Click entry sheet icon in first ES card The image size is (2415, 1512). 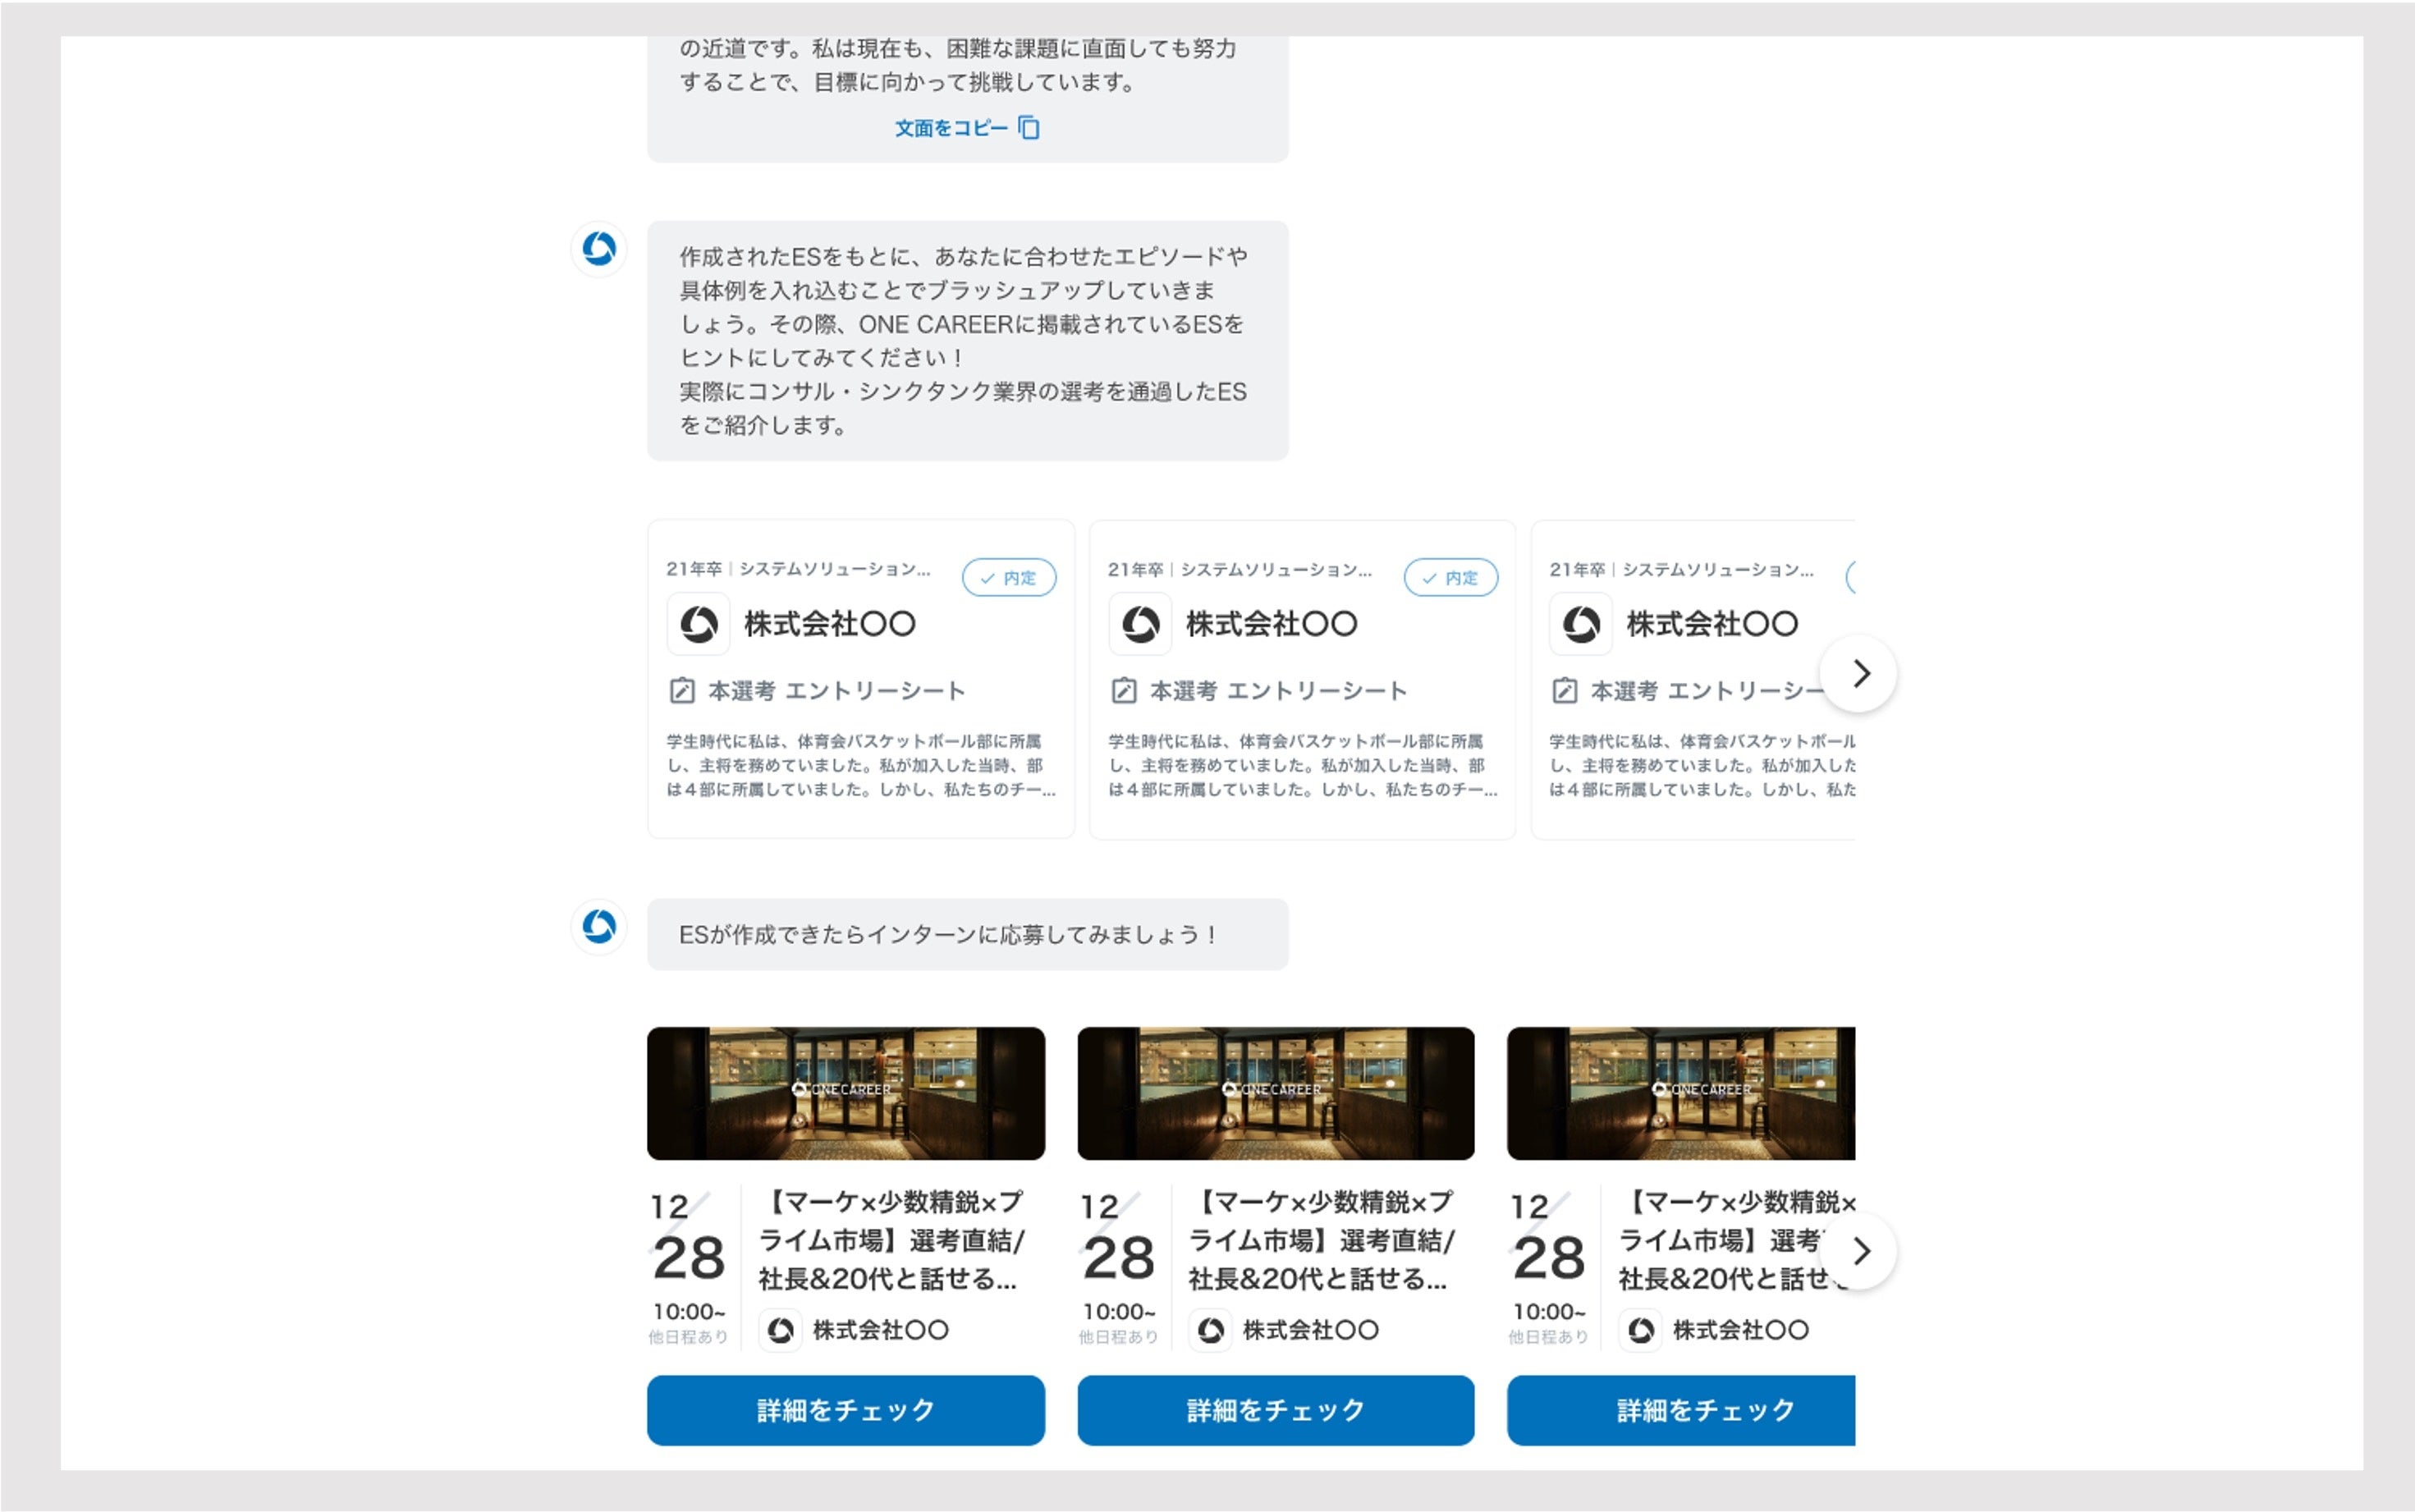pos(682,691)
